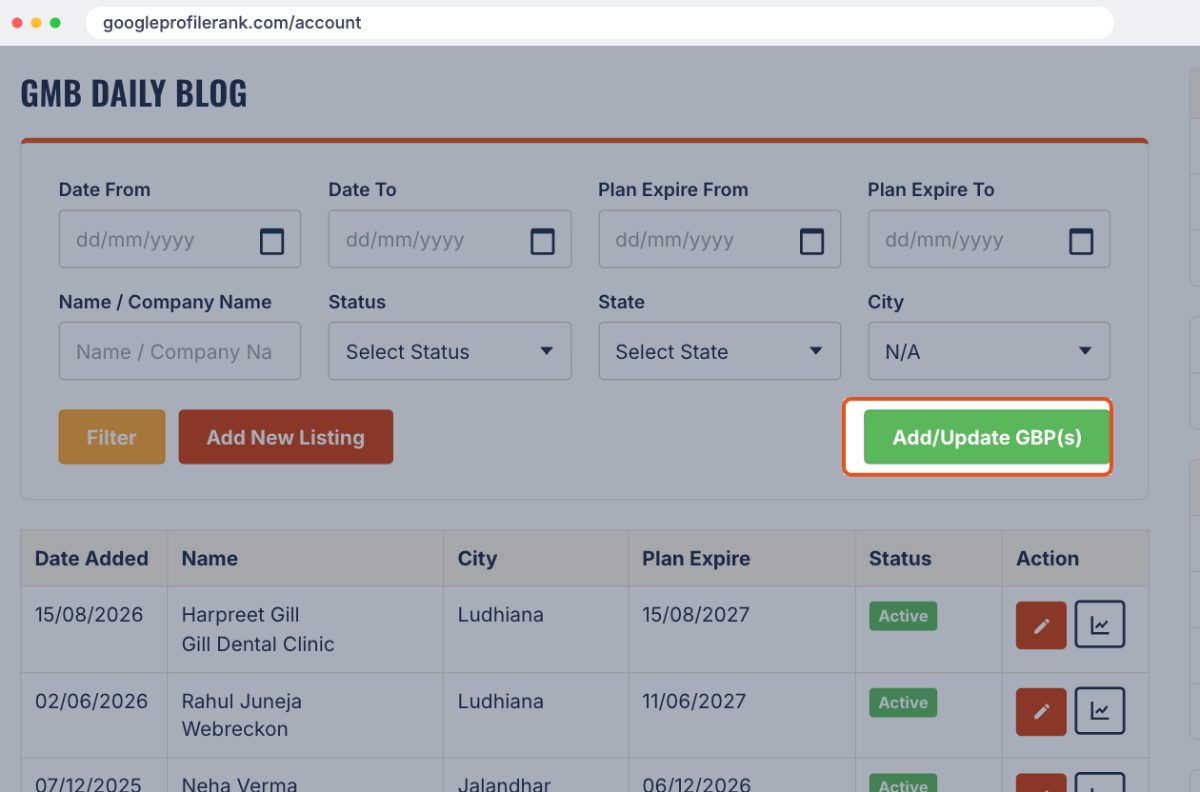
Task: View stats chart for Harpreet Gill
Action: (x=1100, y=625)
